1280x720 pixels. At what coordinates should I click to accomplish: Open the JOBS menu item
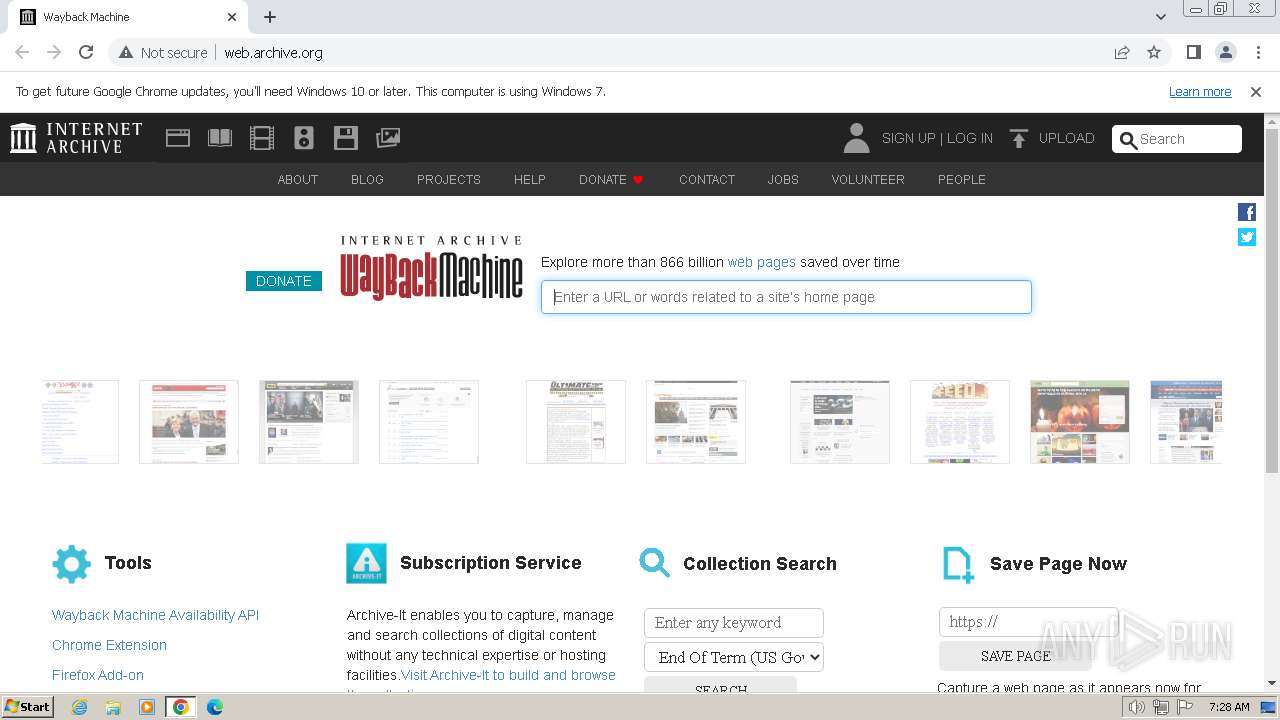(x=783, y=179)
